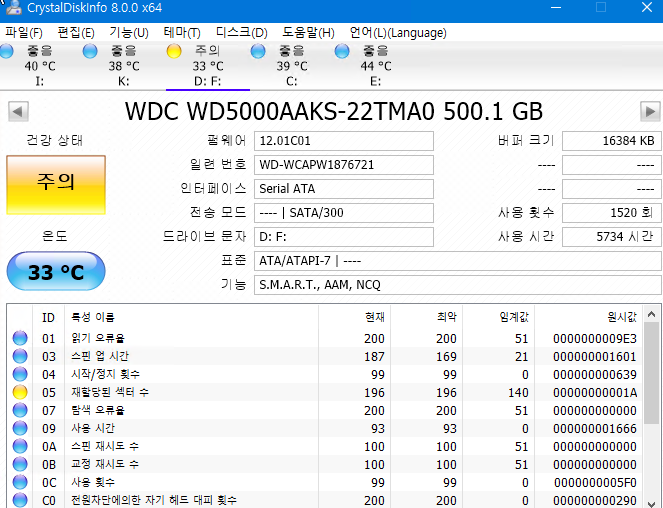Click the 임계값 column header
The height and width of the screenshot is (508, 663).
click(499, 317)
